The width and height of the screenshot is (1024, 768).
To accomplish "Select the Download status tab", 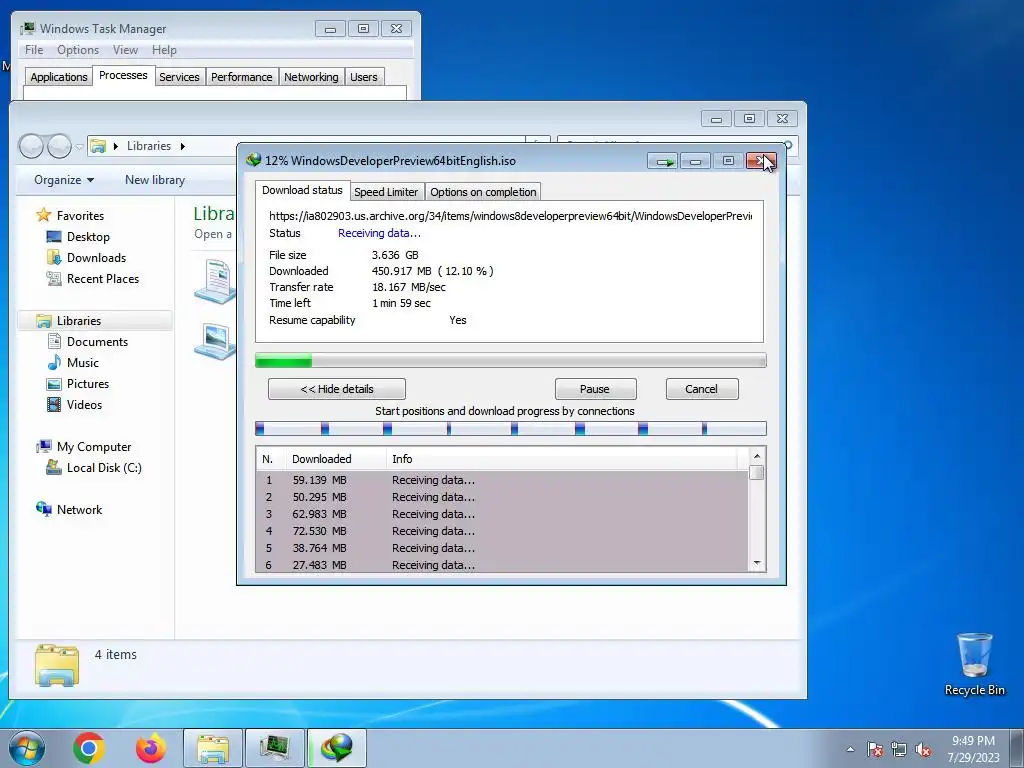I will 302,190.
